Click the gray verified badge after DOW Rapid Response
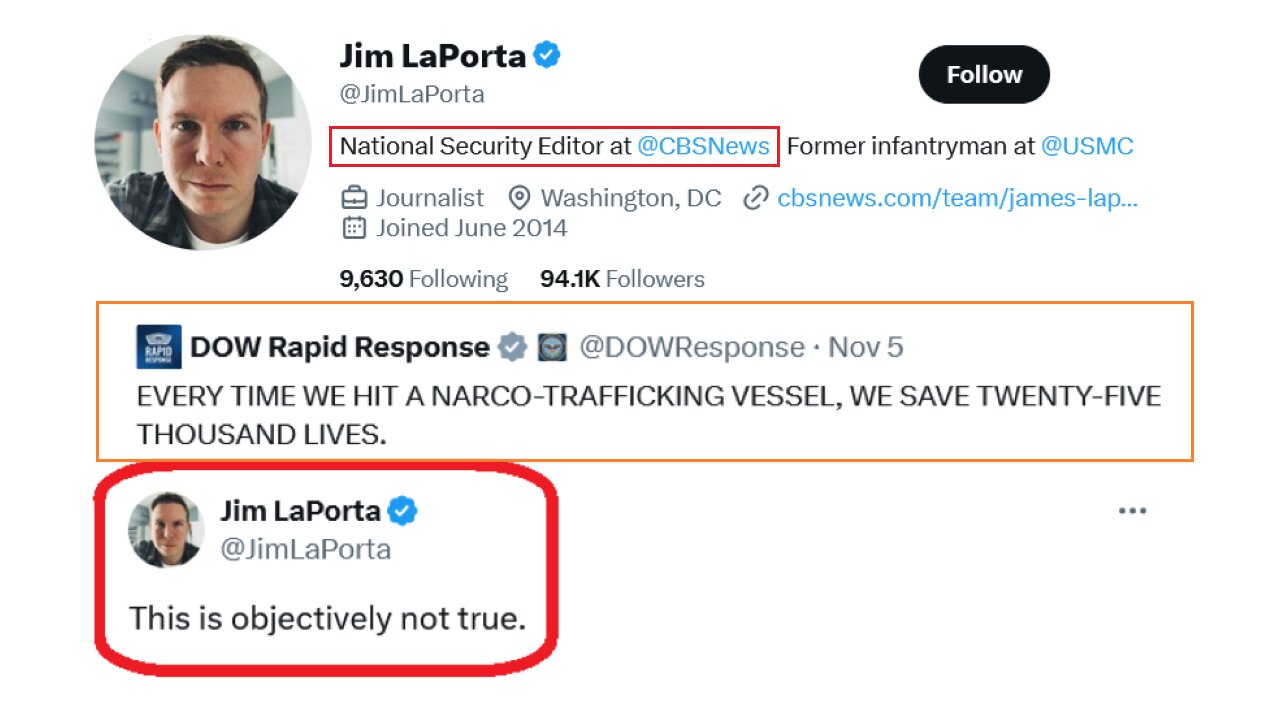The width and height of the screenshot is (1280, 720). pyautogui.click(x=513, y=348)
